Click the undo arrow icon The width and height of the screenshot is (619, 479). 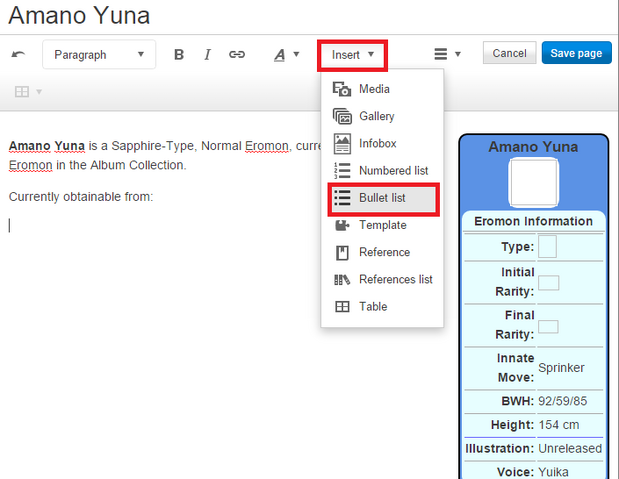[x=18, y=54]
